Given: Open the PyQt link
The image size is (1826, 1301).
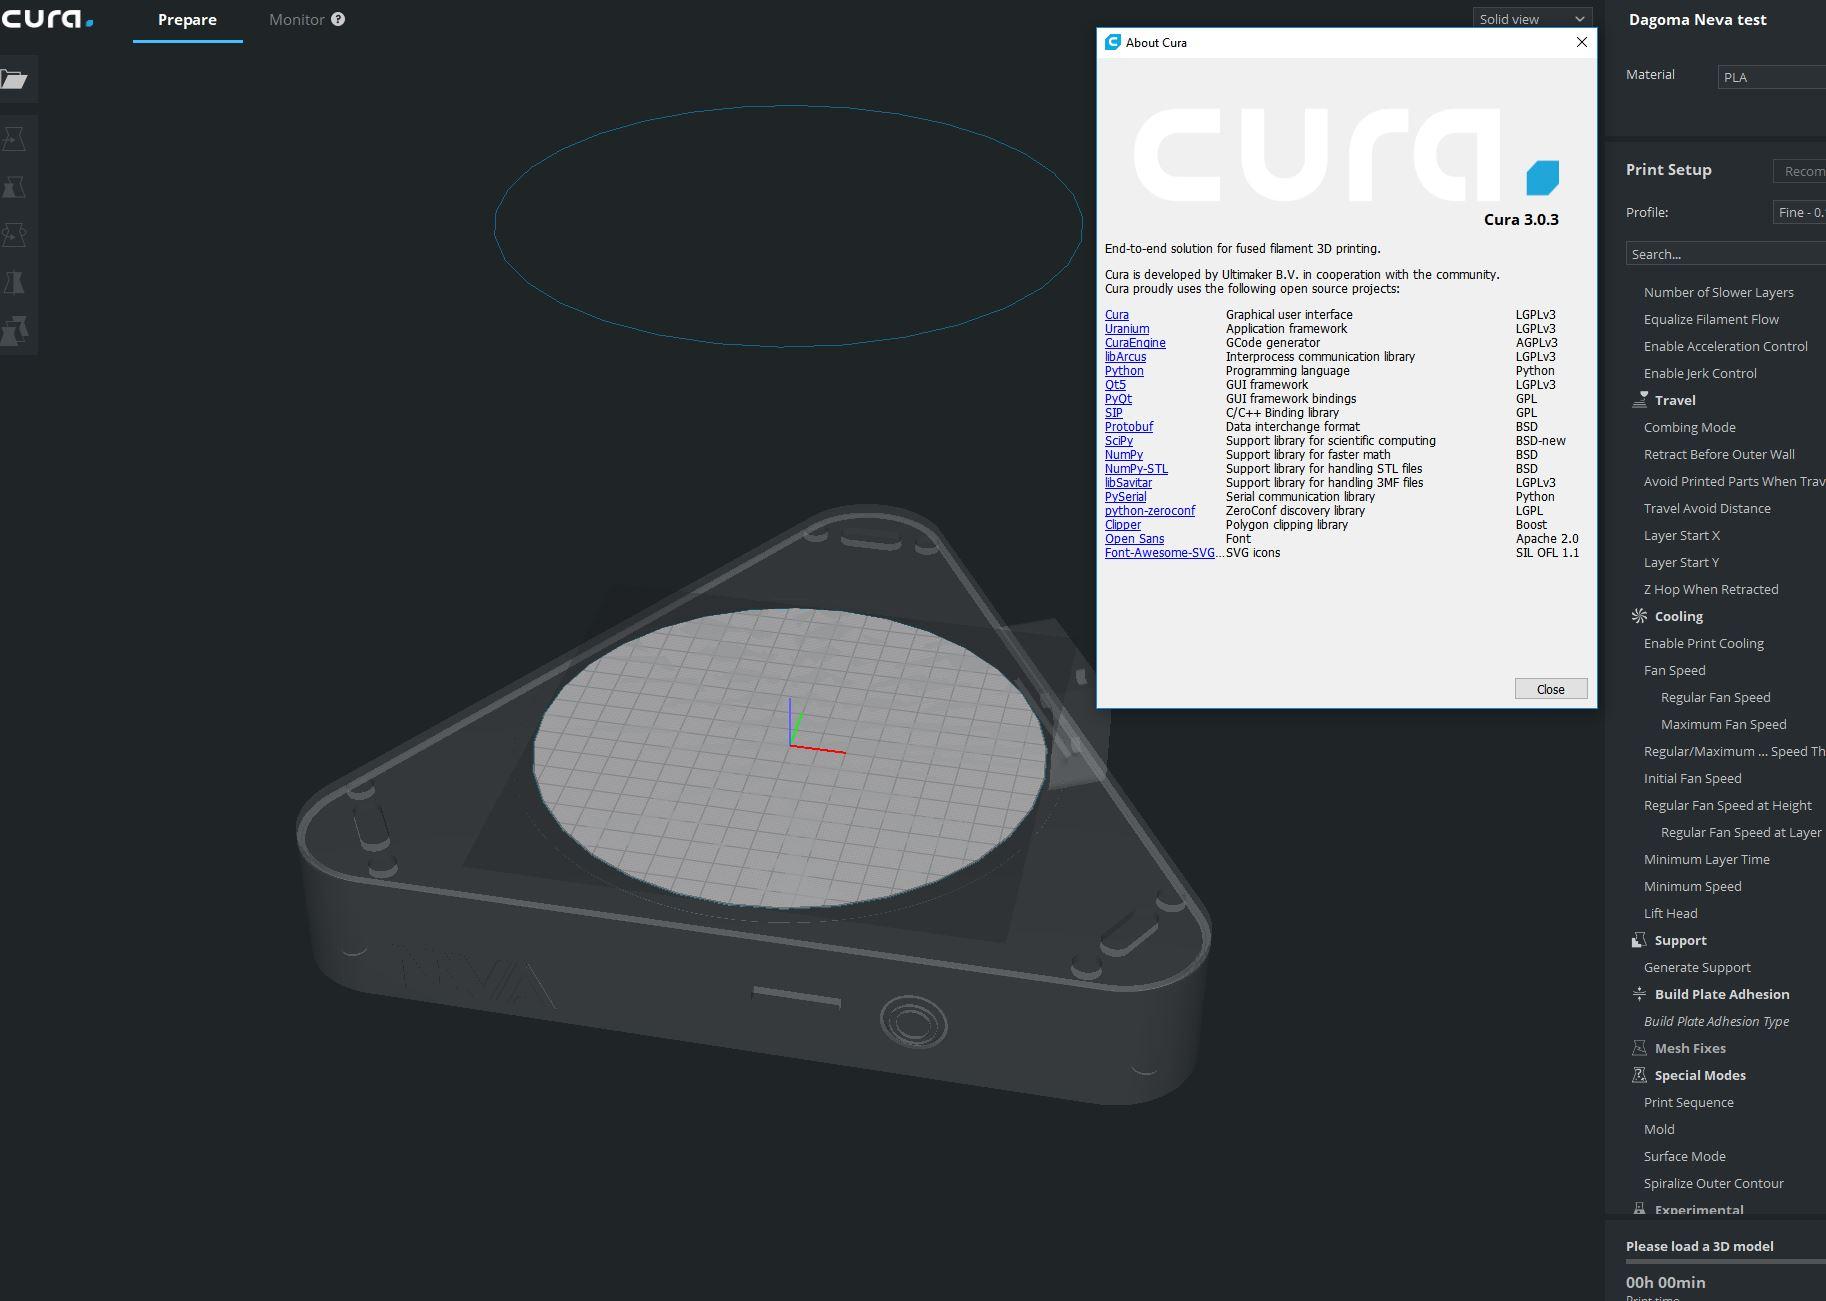Looking at the screenshot, I should (1118, 399).
